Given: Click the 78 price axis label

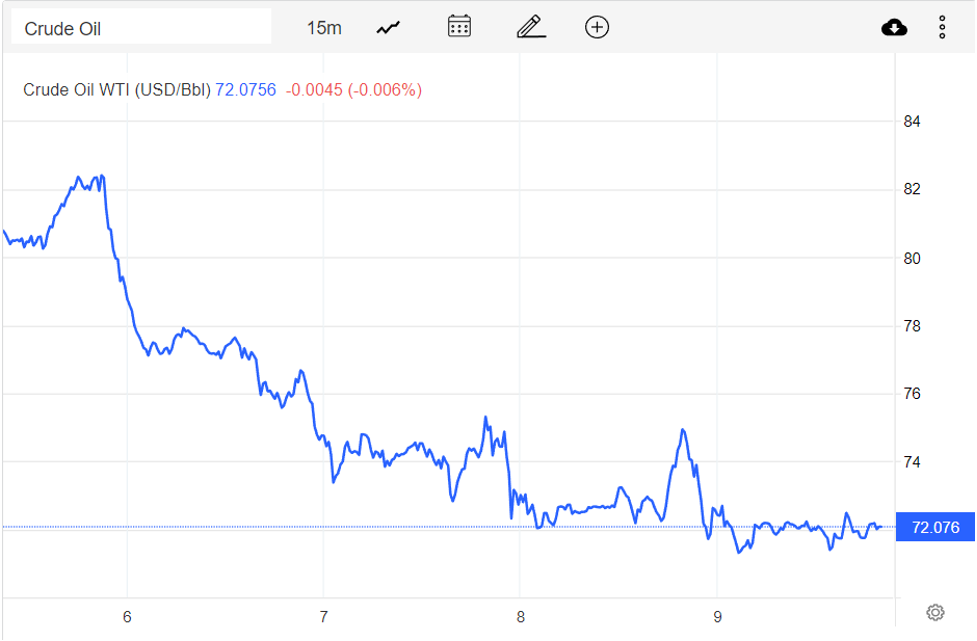Looking at the screenshot, I should (911, 326).
